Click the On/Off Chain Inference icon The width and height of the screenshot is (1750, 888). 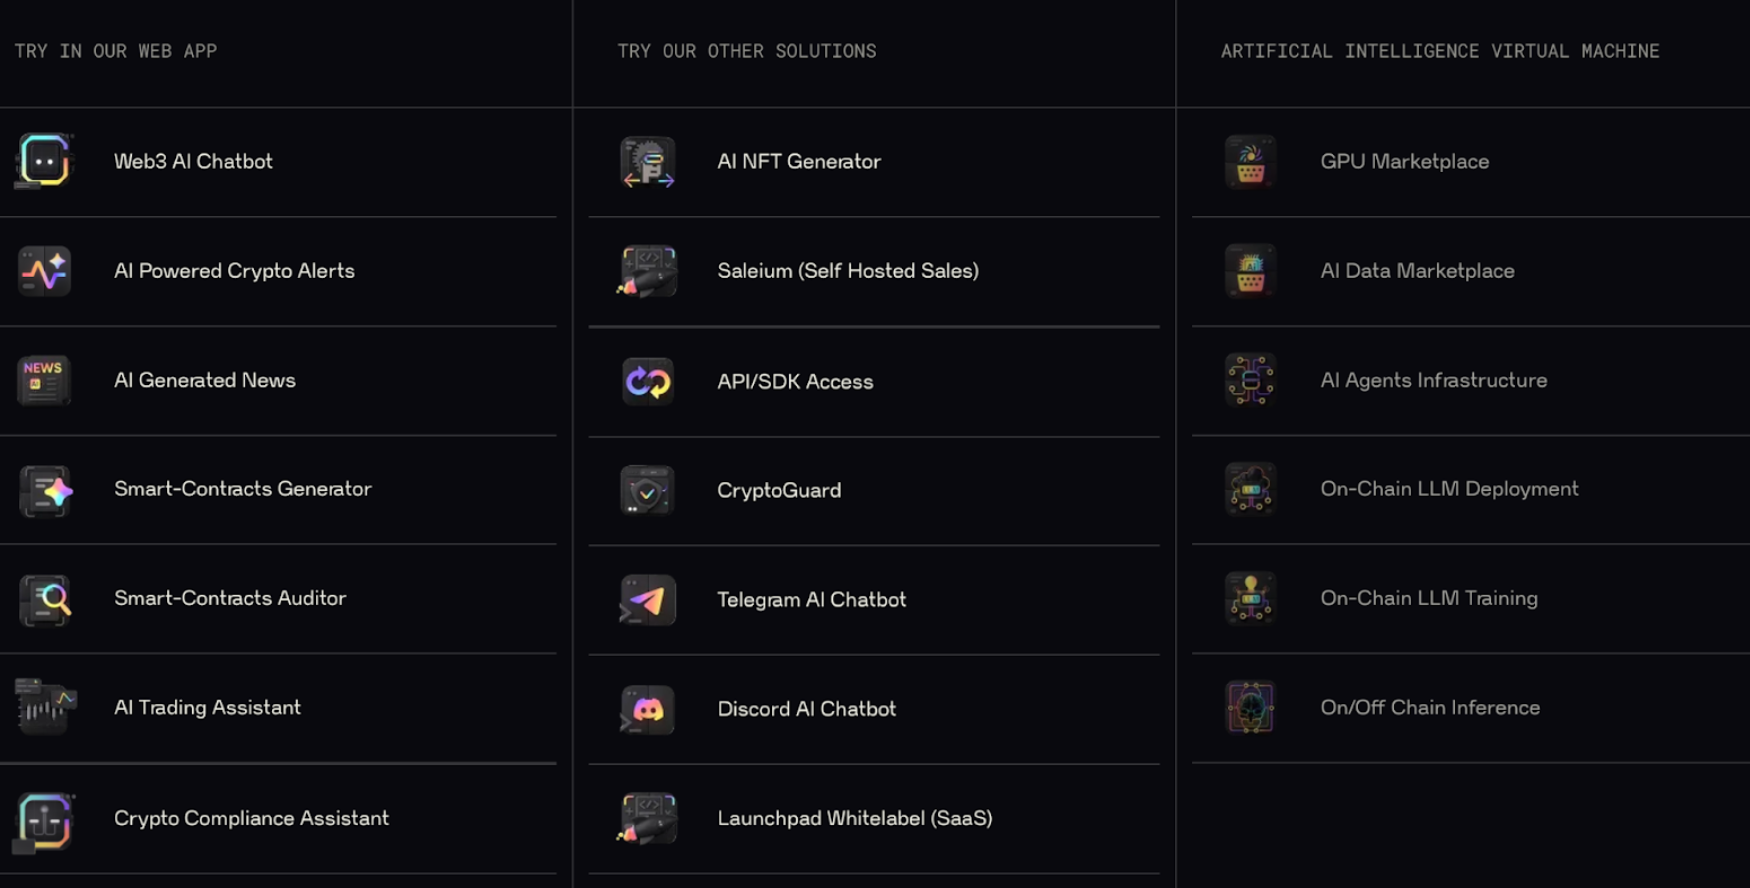pyautogui.click(x=1250, y=708)
